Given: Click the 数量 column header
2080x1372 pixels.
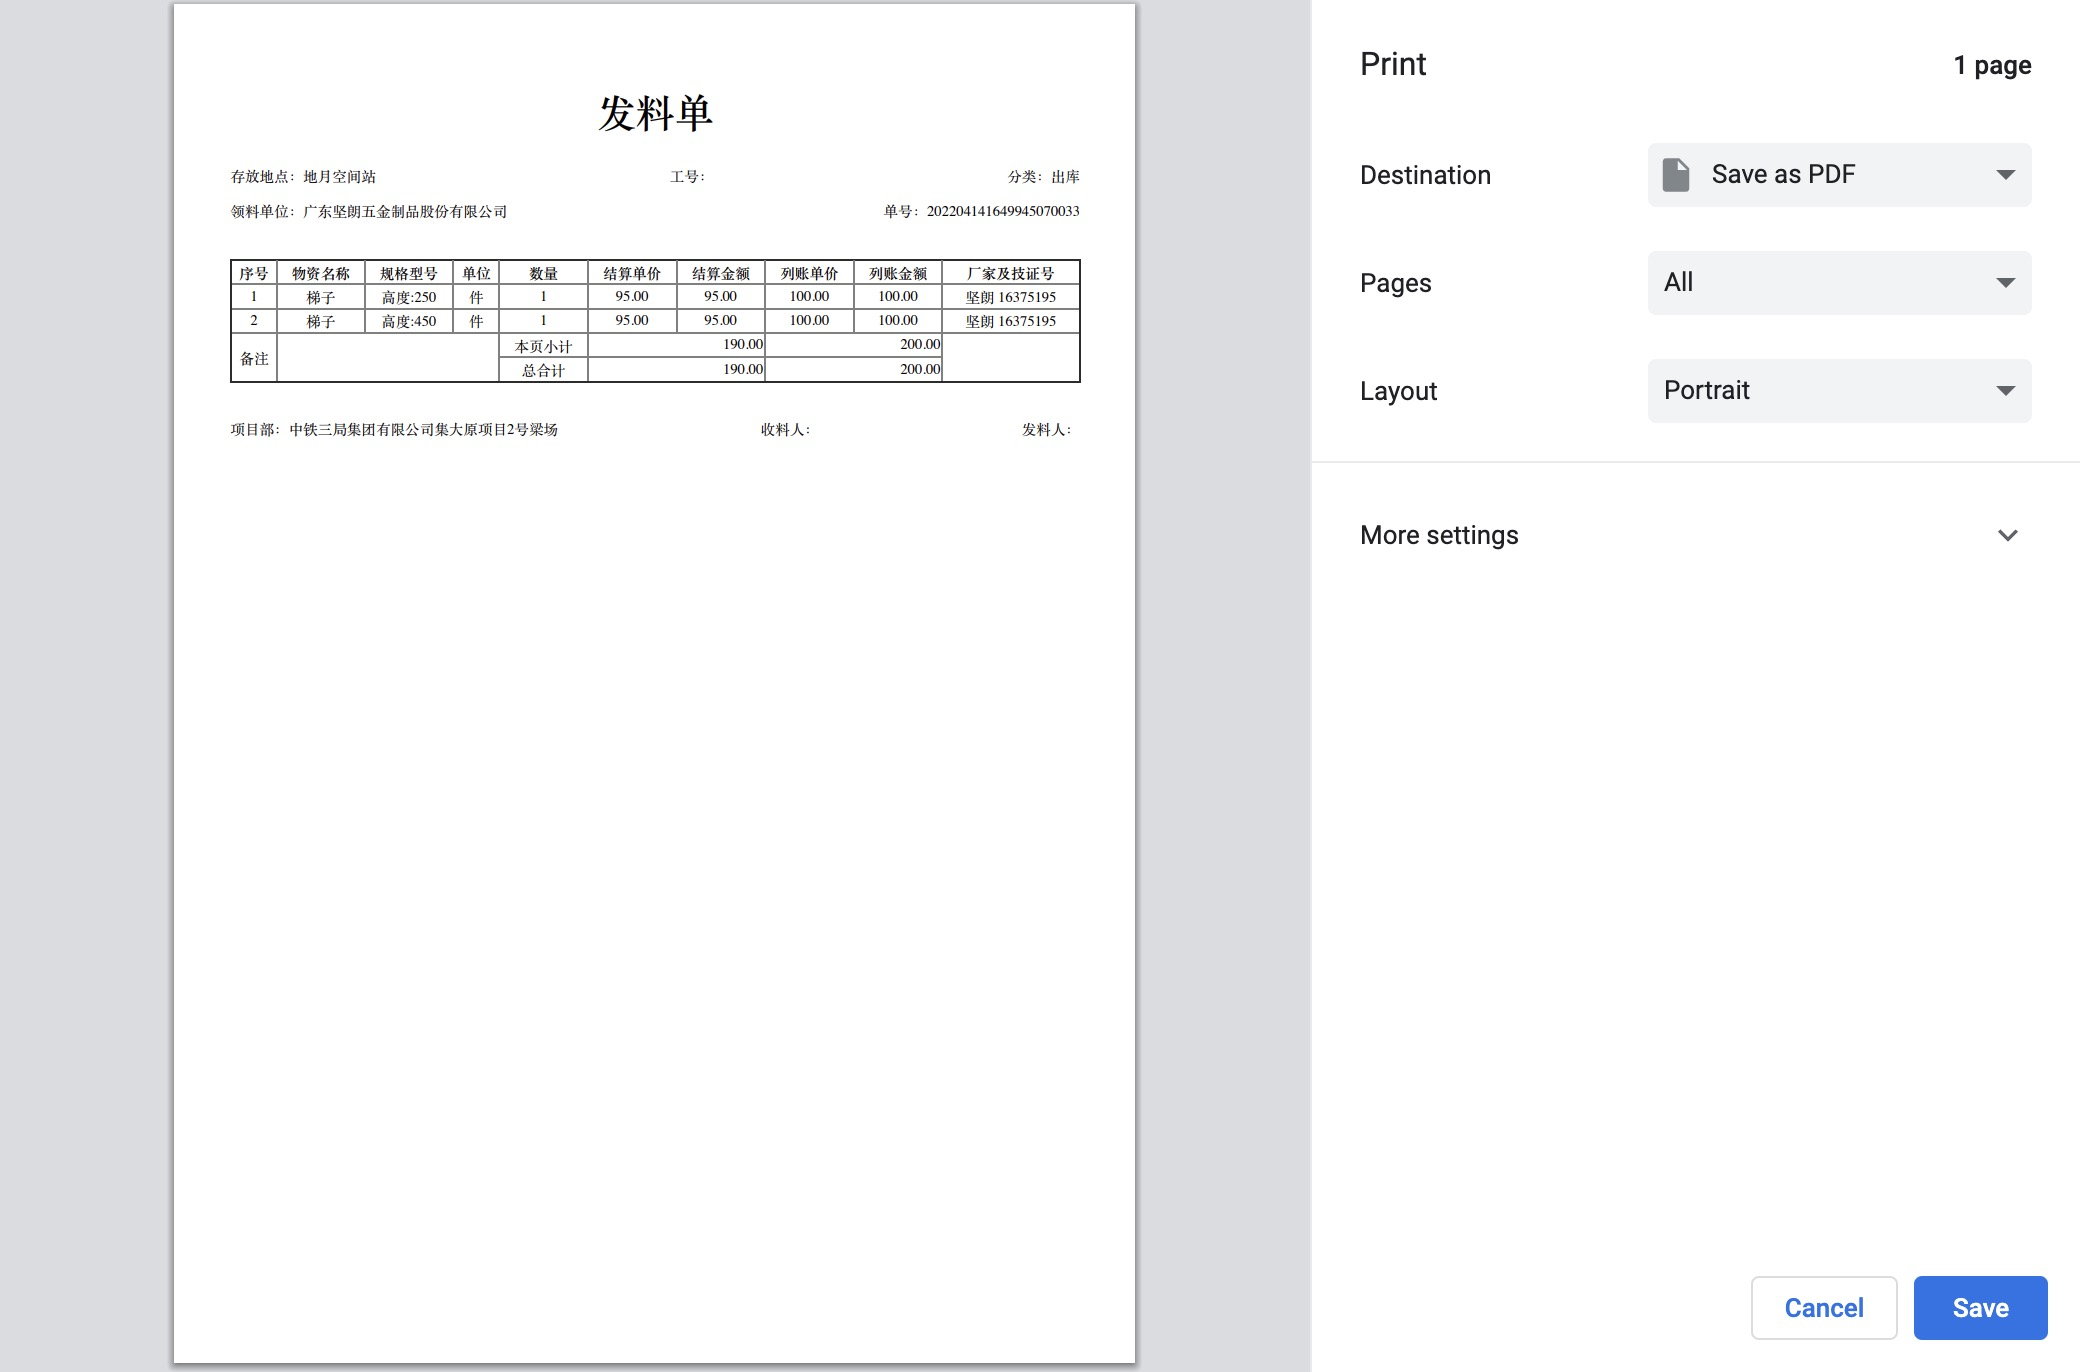Looking at the screenshot, I should click(543, 273).
